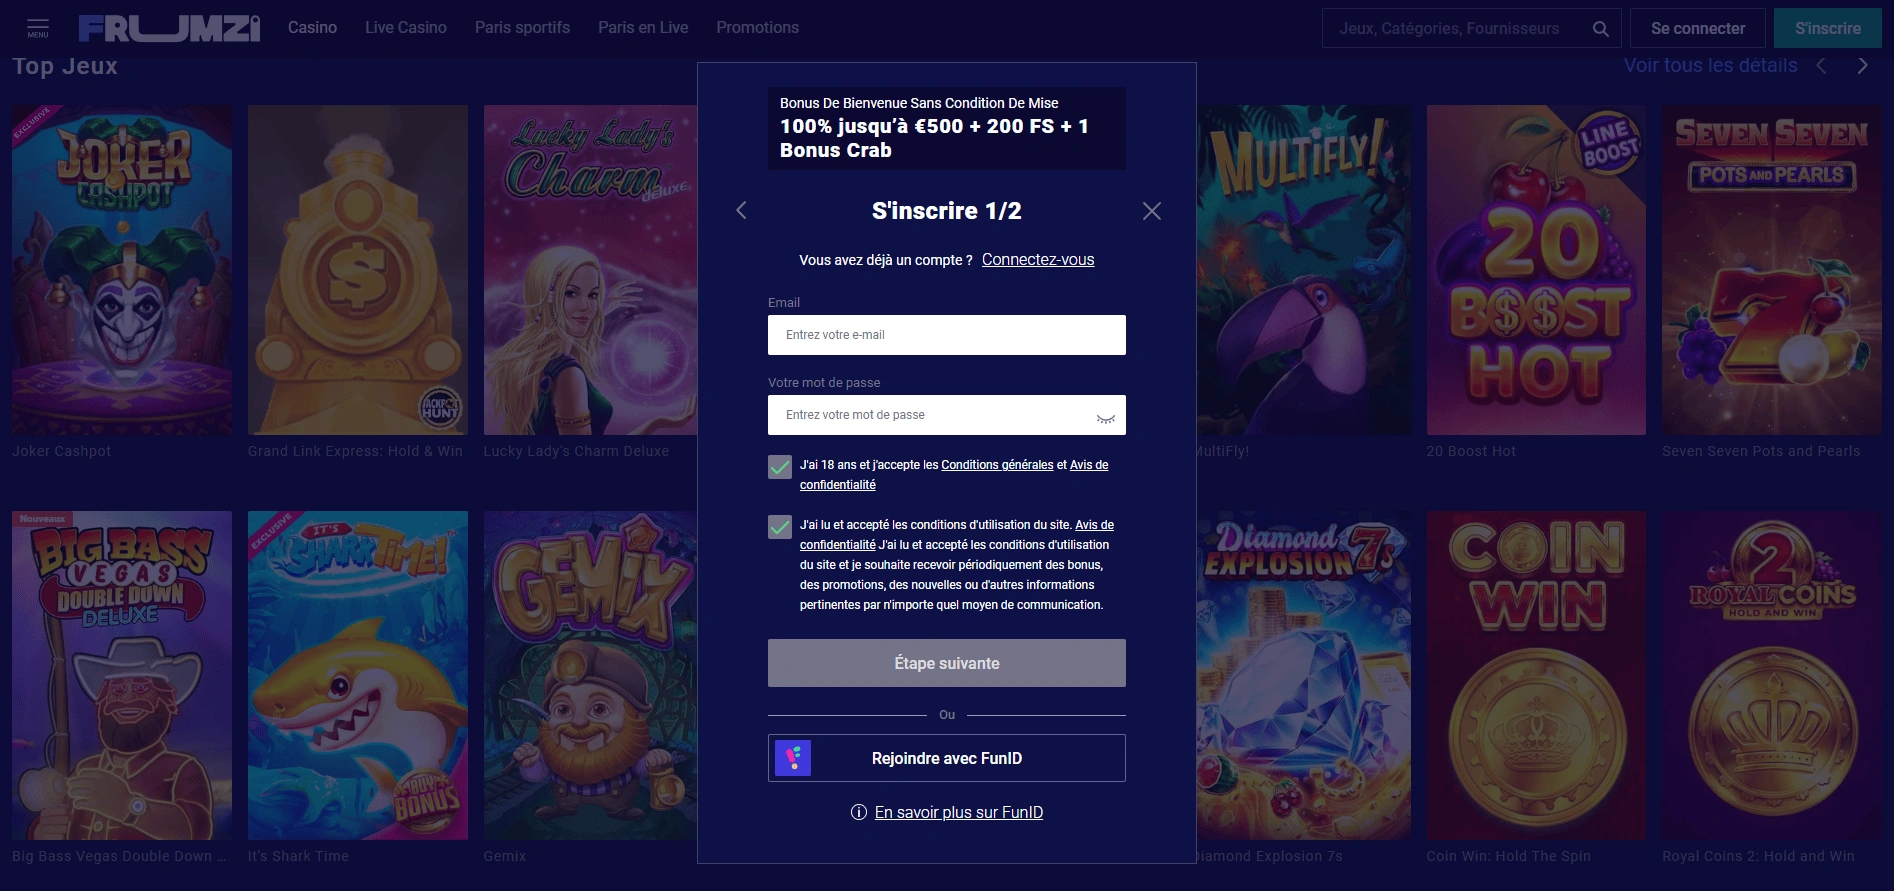Click the search magnifier icon
The image size is (1894, 891).
(x=1600, y=29)
